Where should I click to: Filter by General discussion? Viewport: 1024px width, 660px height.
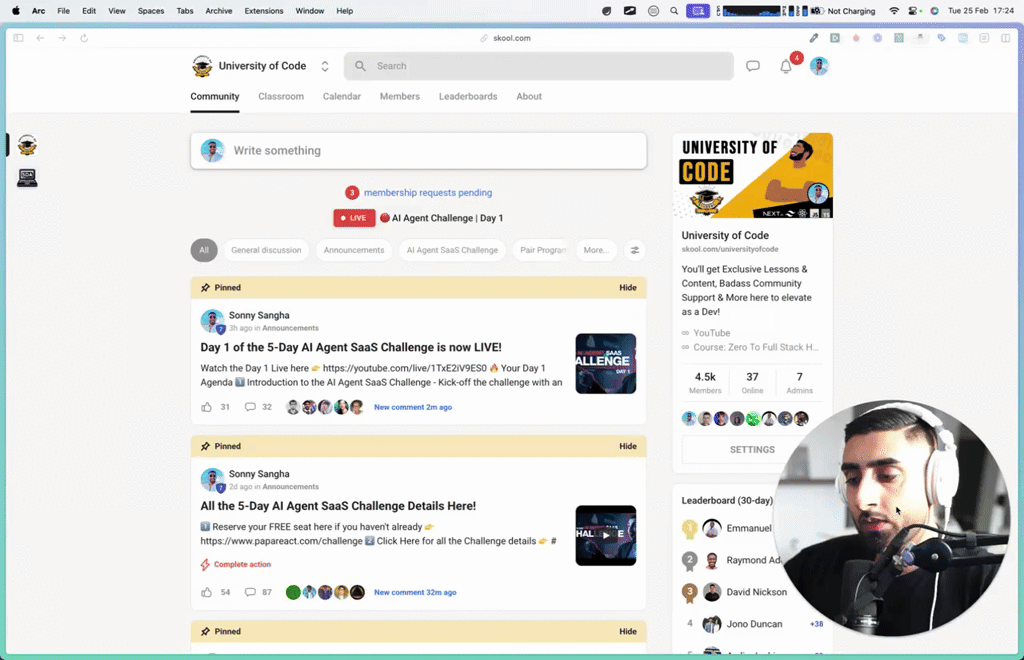[266, 250]
